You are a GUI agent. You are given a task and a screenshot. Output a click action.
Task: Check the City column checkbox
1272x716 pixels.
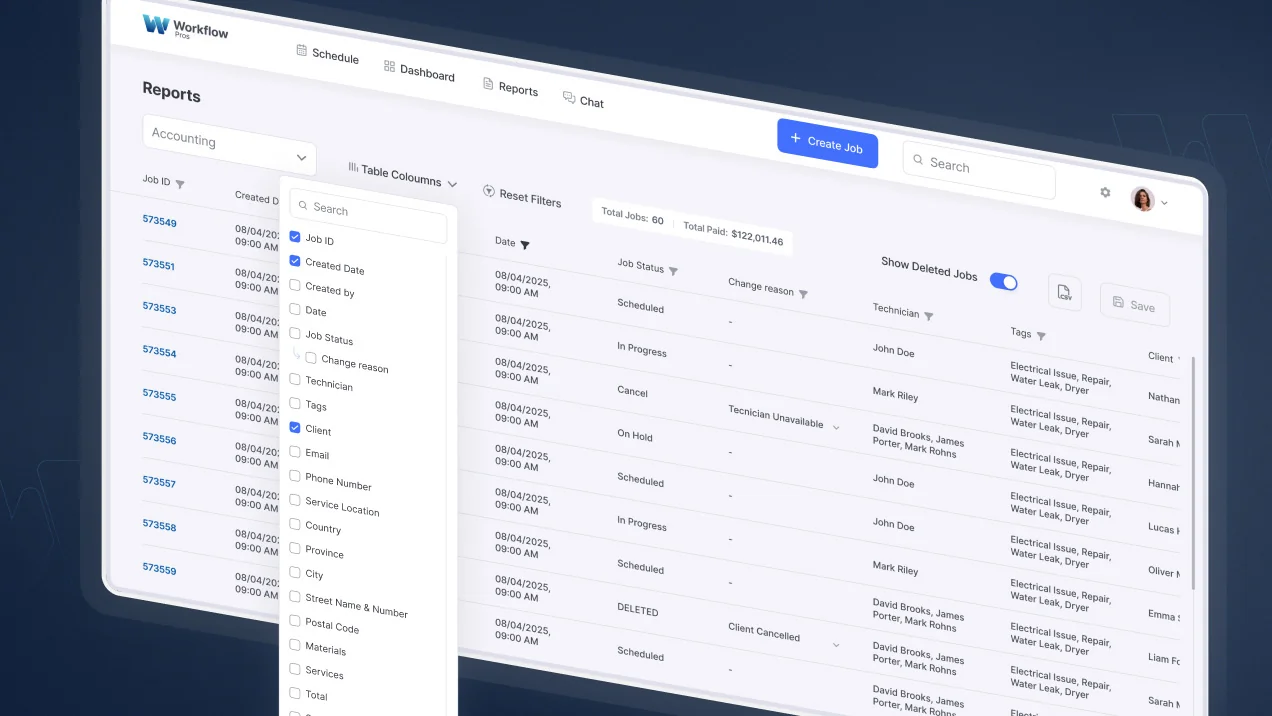coord(295,572)
